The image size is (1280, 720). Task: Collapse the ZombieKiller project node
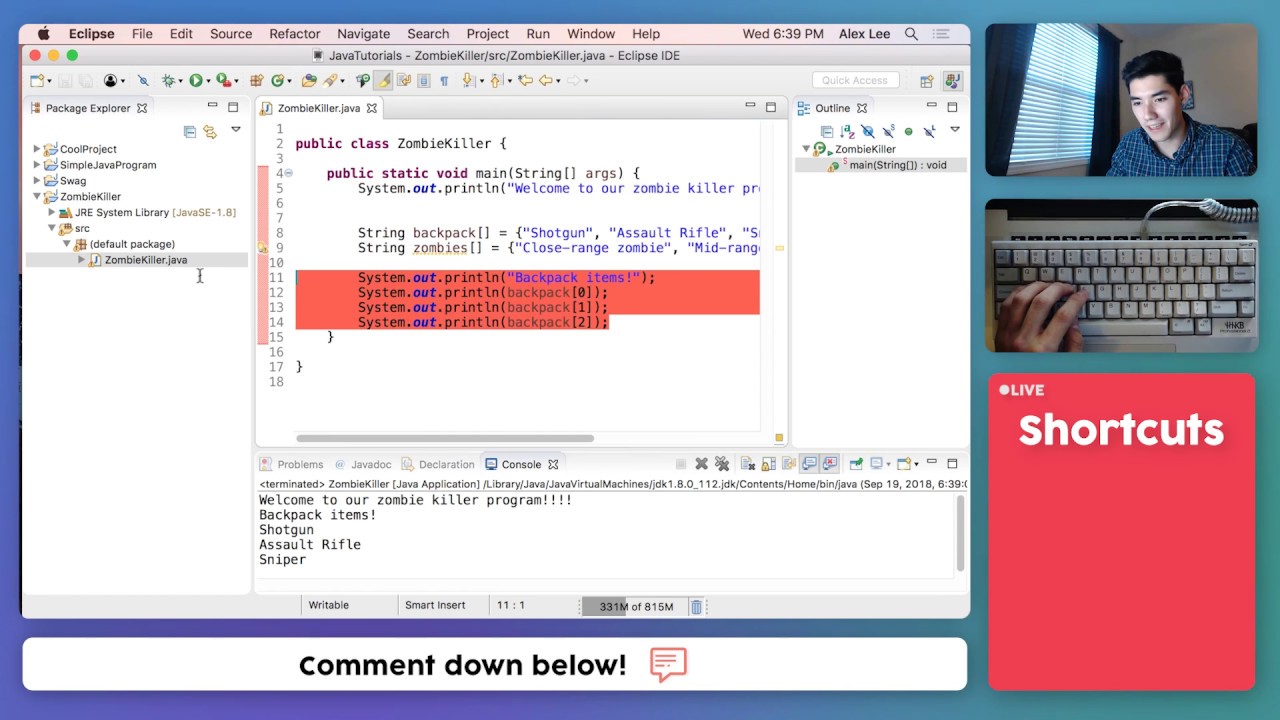click(x=37, y=197)
